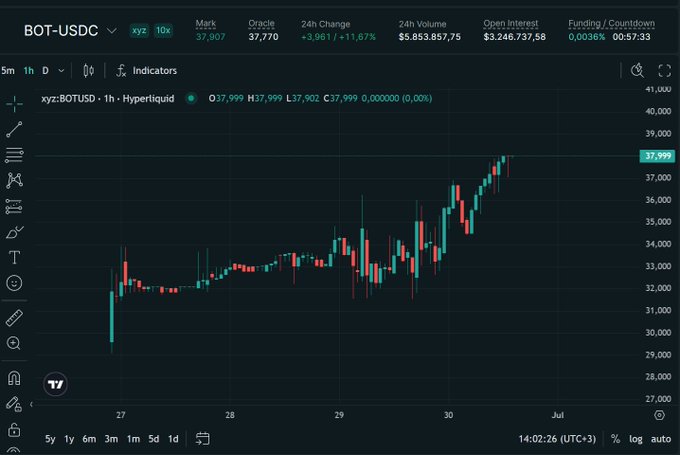
Task: Click the 35,000 price axis label
Action: 658,222
